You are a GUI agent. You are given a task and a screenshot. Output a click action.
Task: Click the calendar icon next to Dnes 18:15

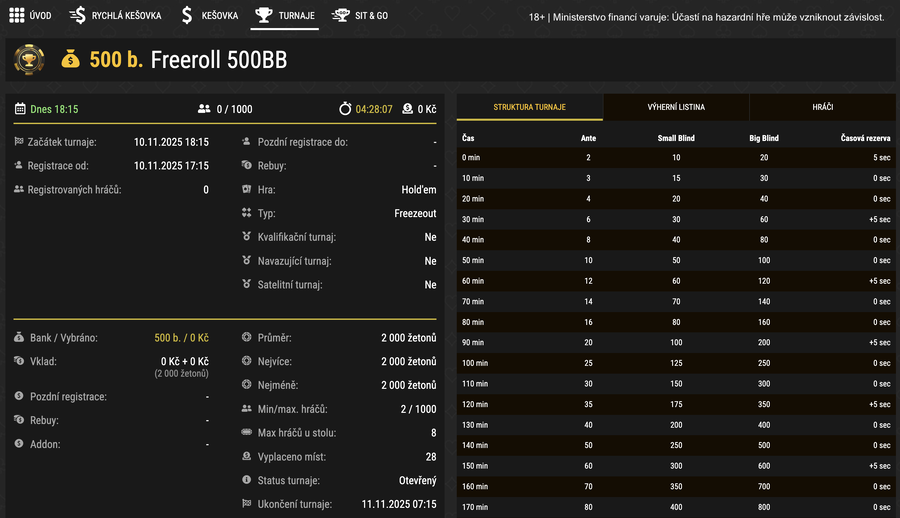20,109
